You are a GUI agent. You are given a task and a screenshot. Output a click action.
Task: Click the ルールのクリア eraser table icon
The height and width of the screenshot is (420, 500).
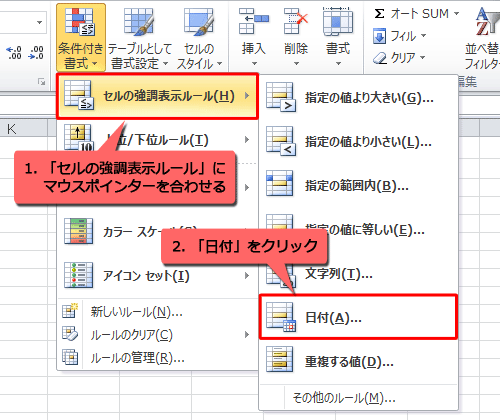(x=70, y=334)
